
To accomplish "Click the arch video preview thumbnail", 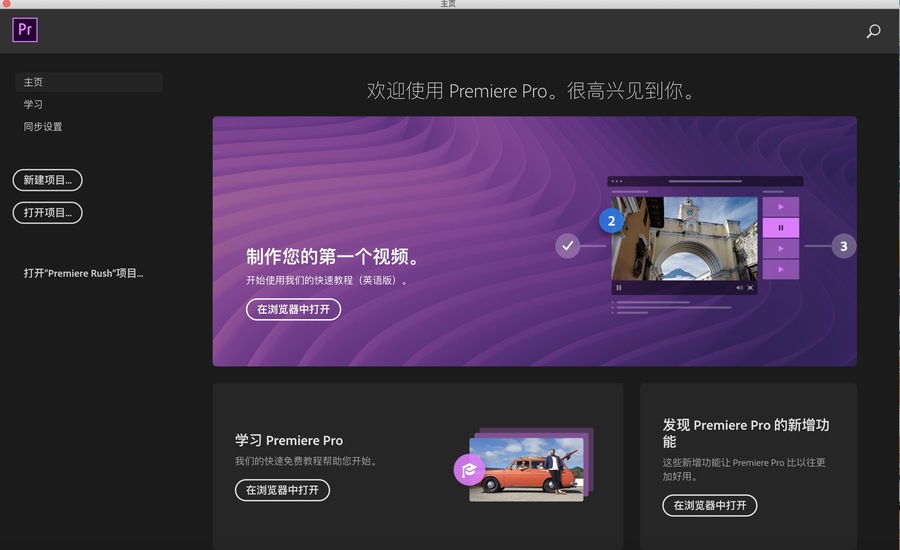I will point(684,239).
